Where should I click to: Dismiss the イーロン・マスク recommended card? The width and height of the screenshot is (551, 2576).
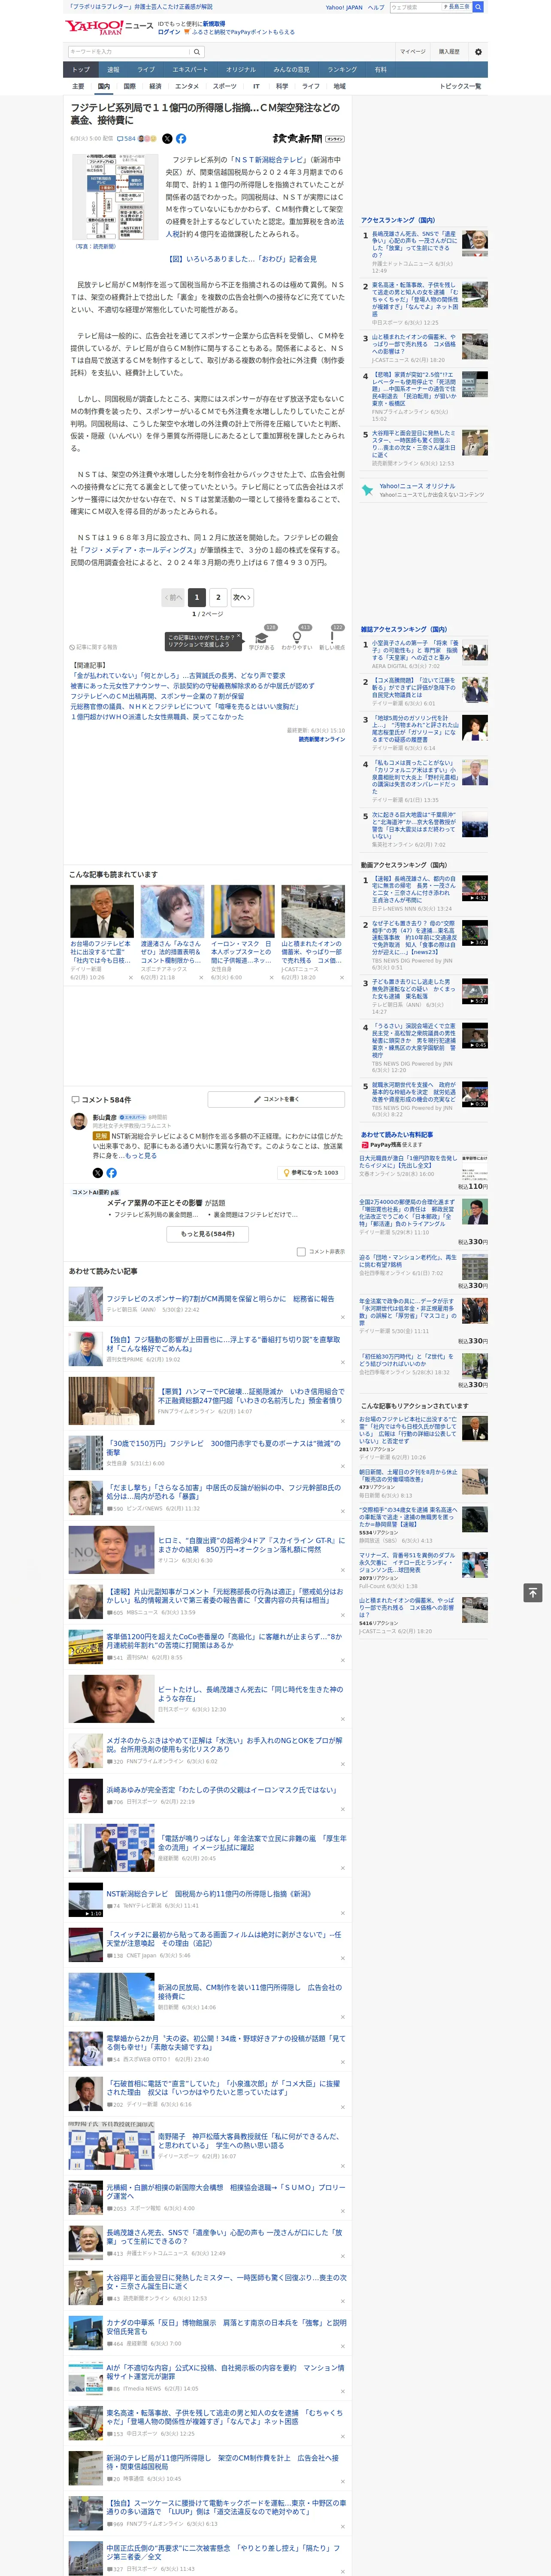272,978
